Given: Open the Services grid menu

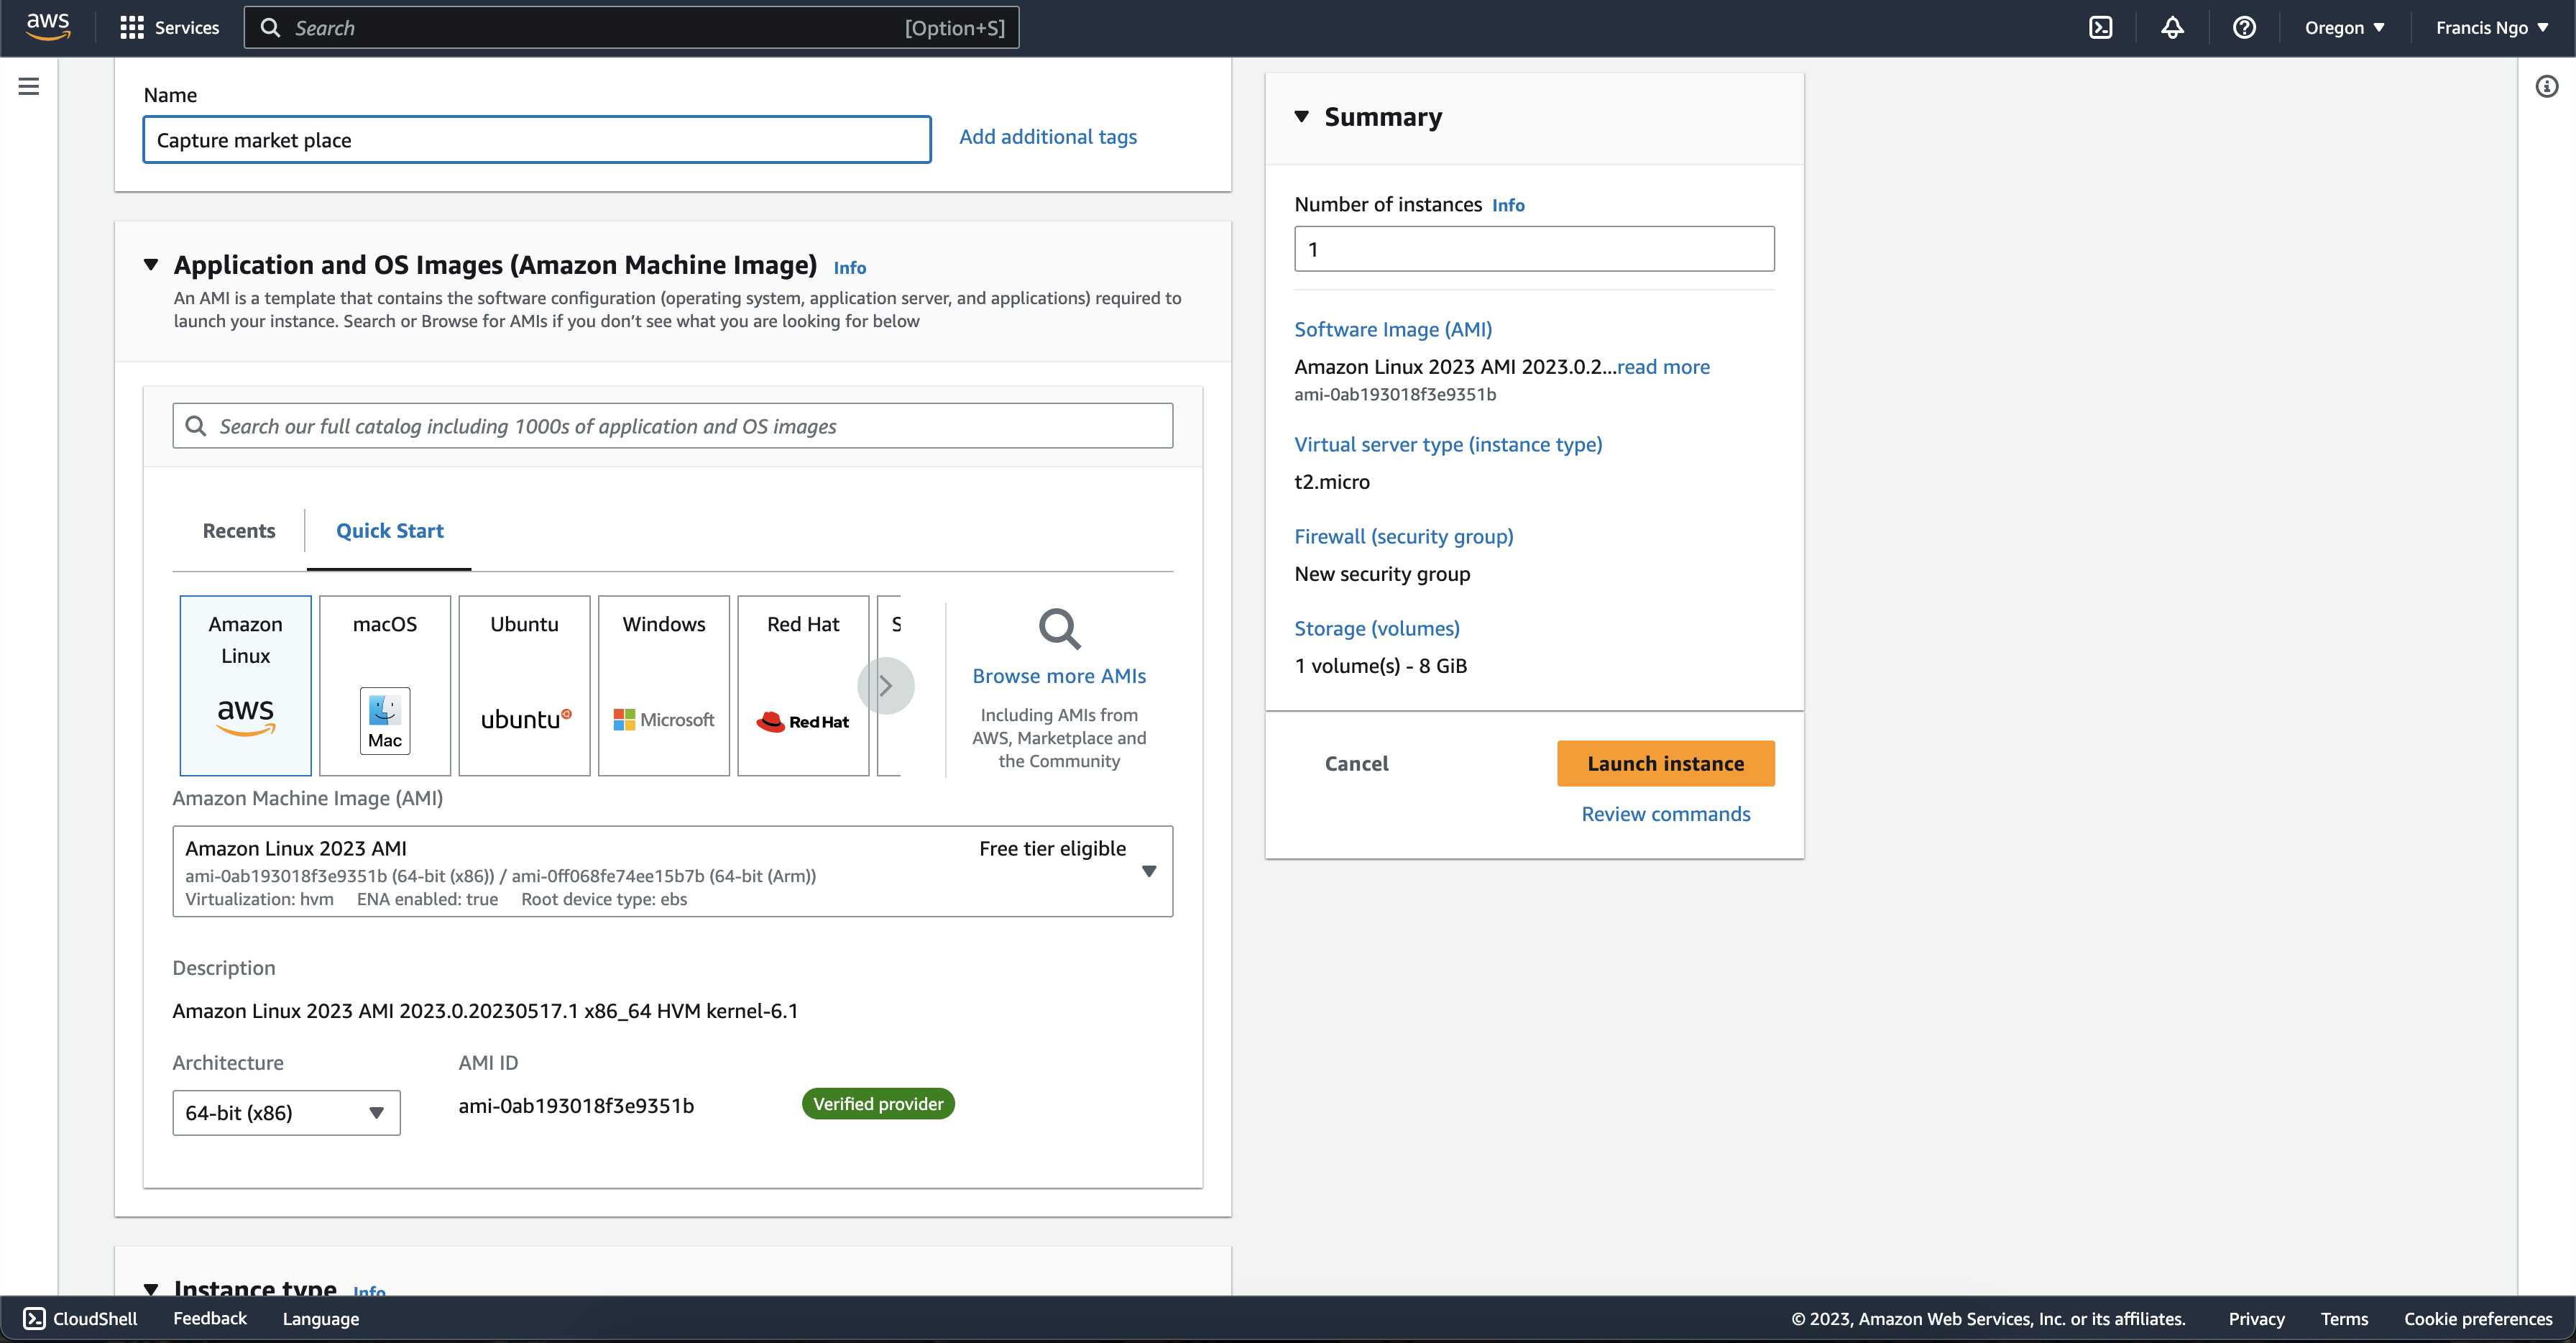Looking at the screenshot, I should (x=169, y=28).
